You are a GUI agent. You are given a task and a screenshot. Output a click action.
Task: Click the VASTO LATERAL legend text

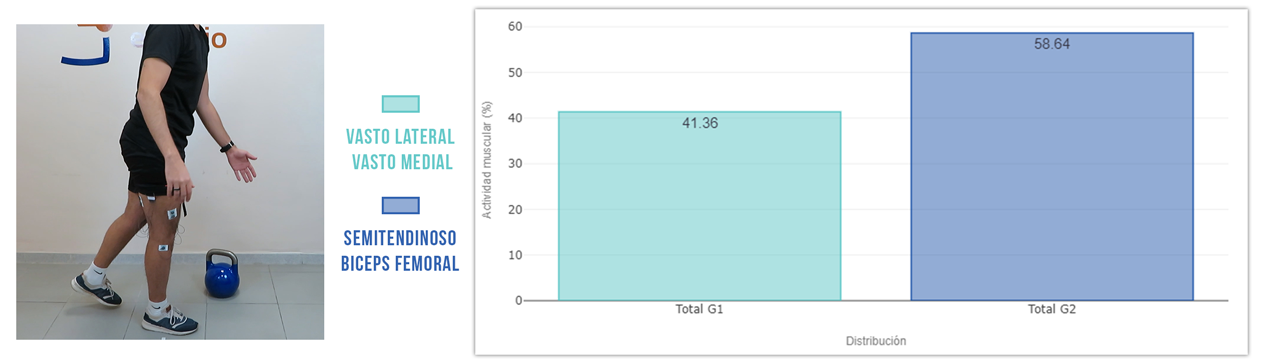coord(401,137)
